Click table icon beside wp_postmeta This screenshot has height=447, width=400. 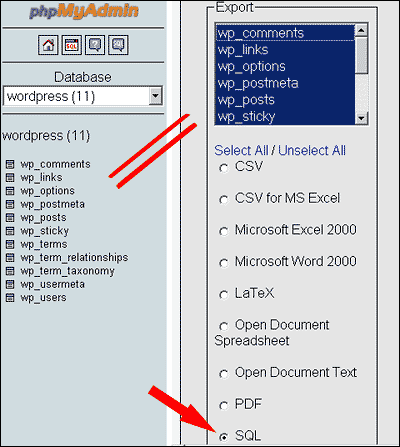10,204
